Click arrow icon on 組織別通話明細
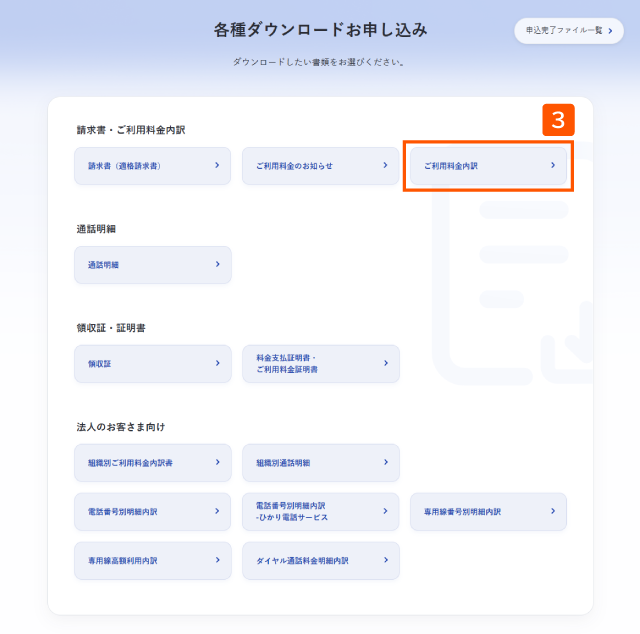 [x=386, y=462]
